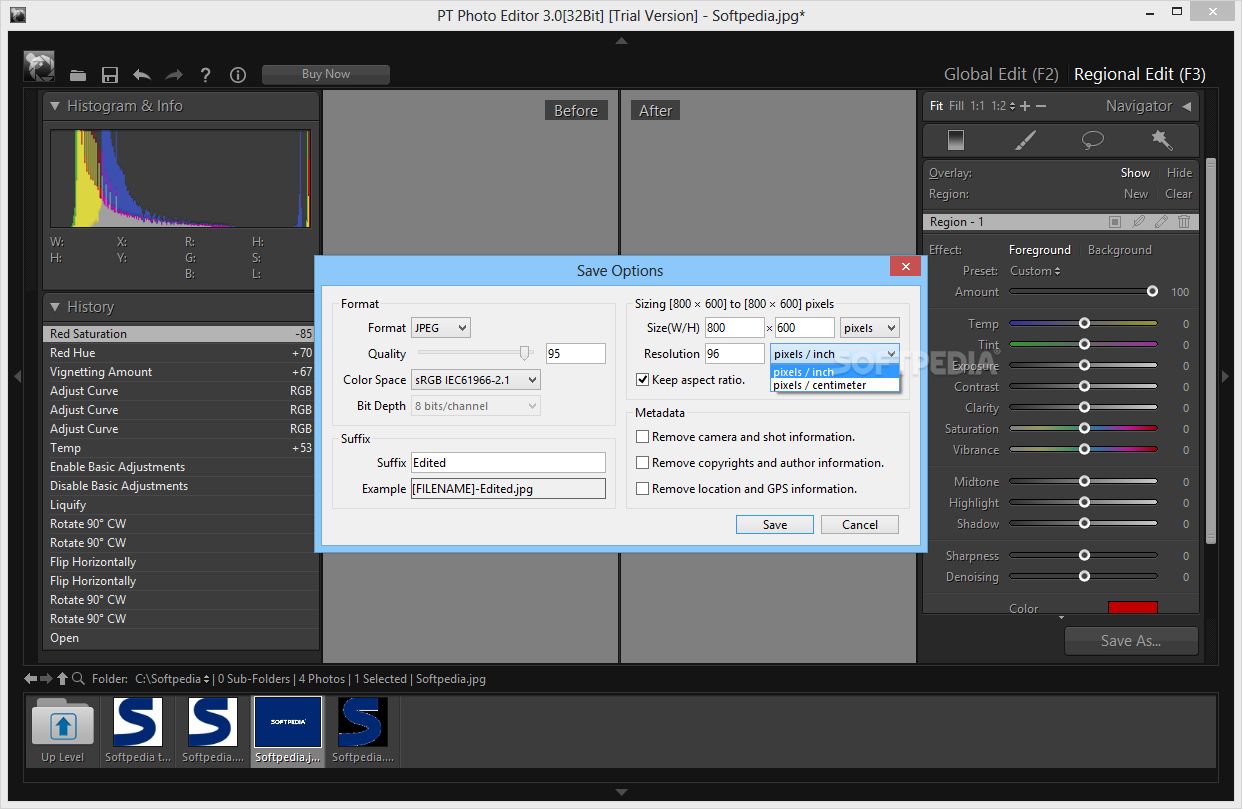This screenshot has height=809, width=1242.
Task: Switch Effect to Background
Action: [1119, 250]
